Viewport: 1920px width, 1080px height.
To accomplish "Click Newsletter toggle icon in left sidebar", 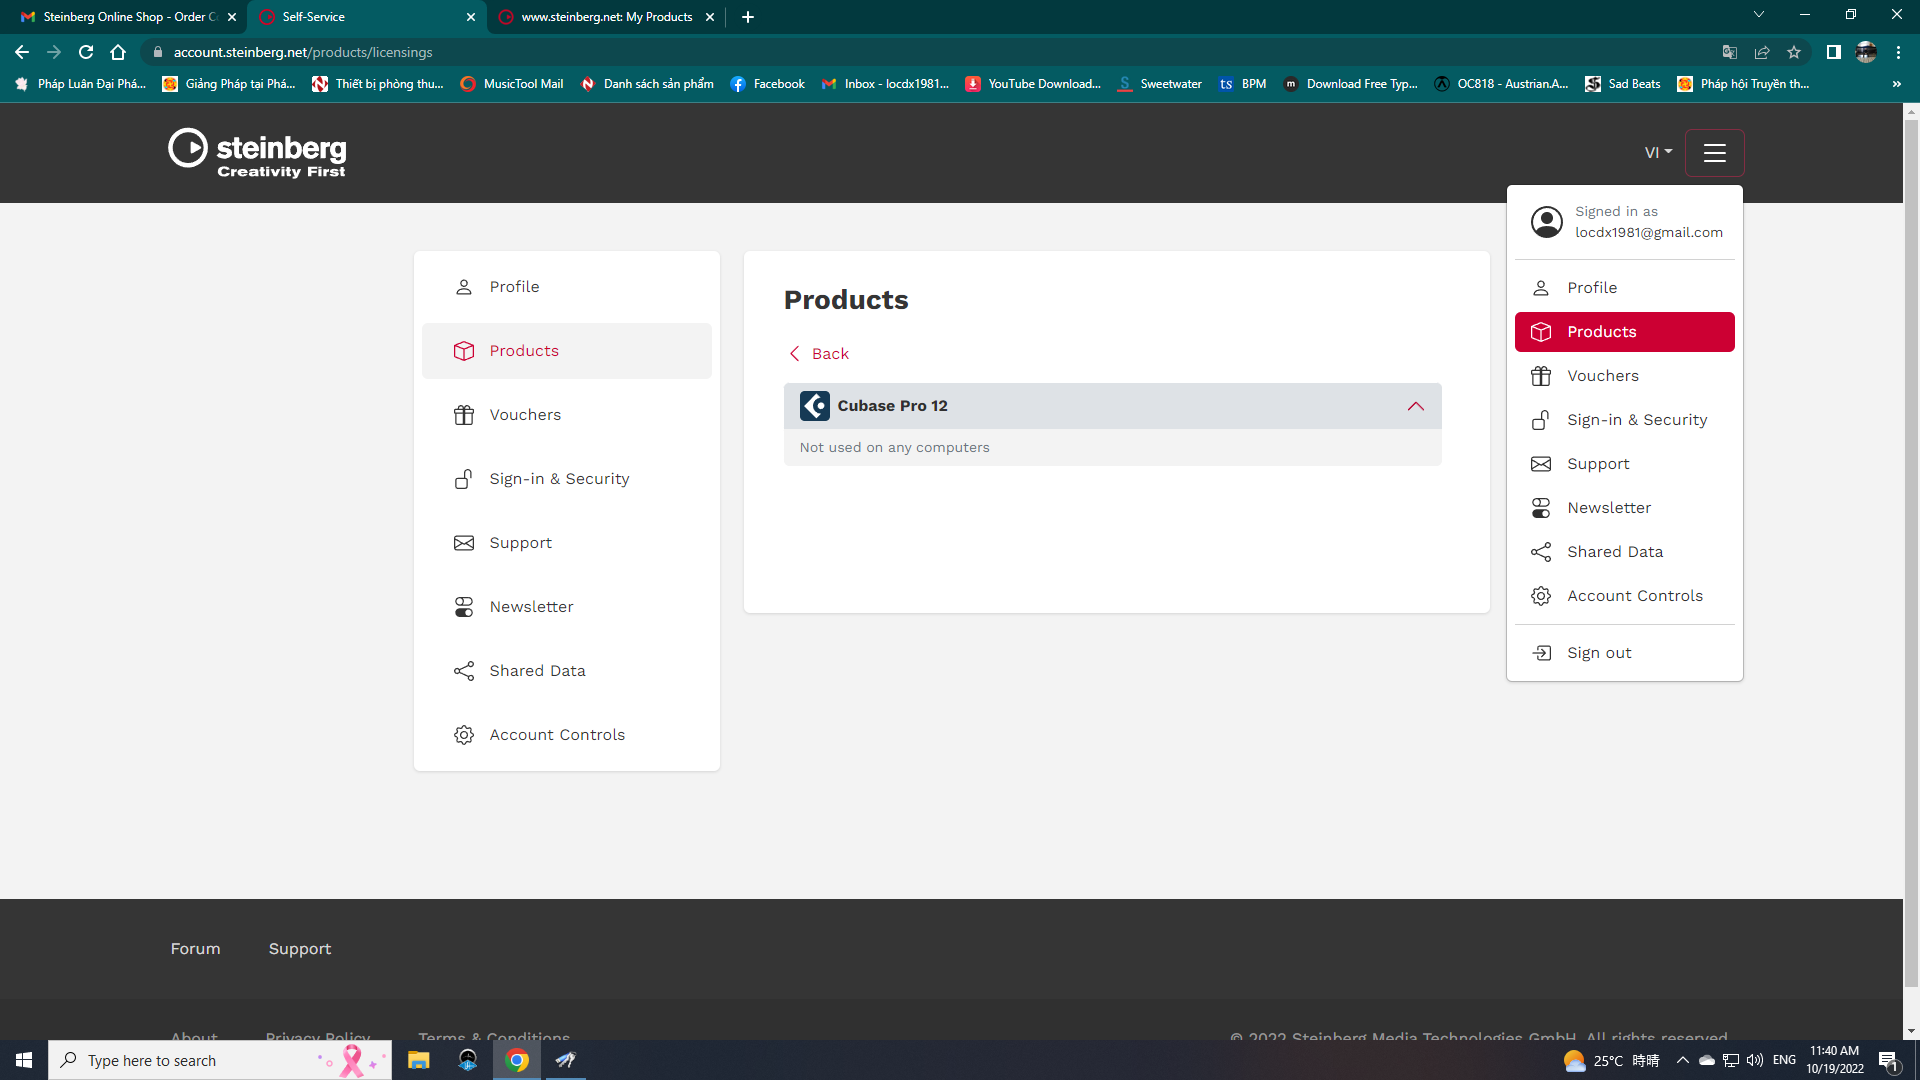I will coord(464,607).
